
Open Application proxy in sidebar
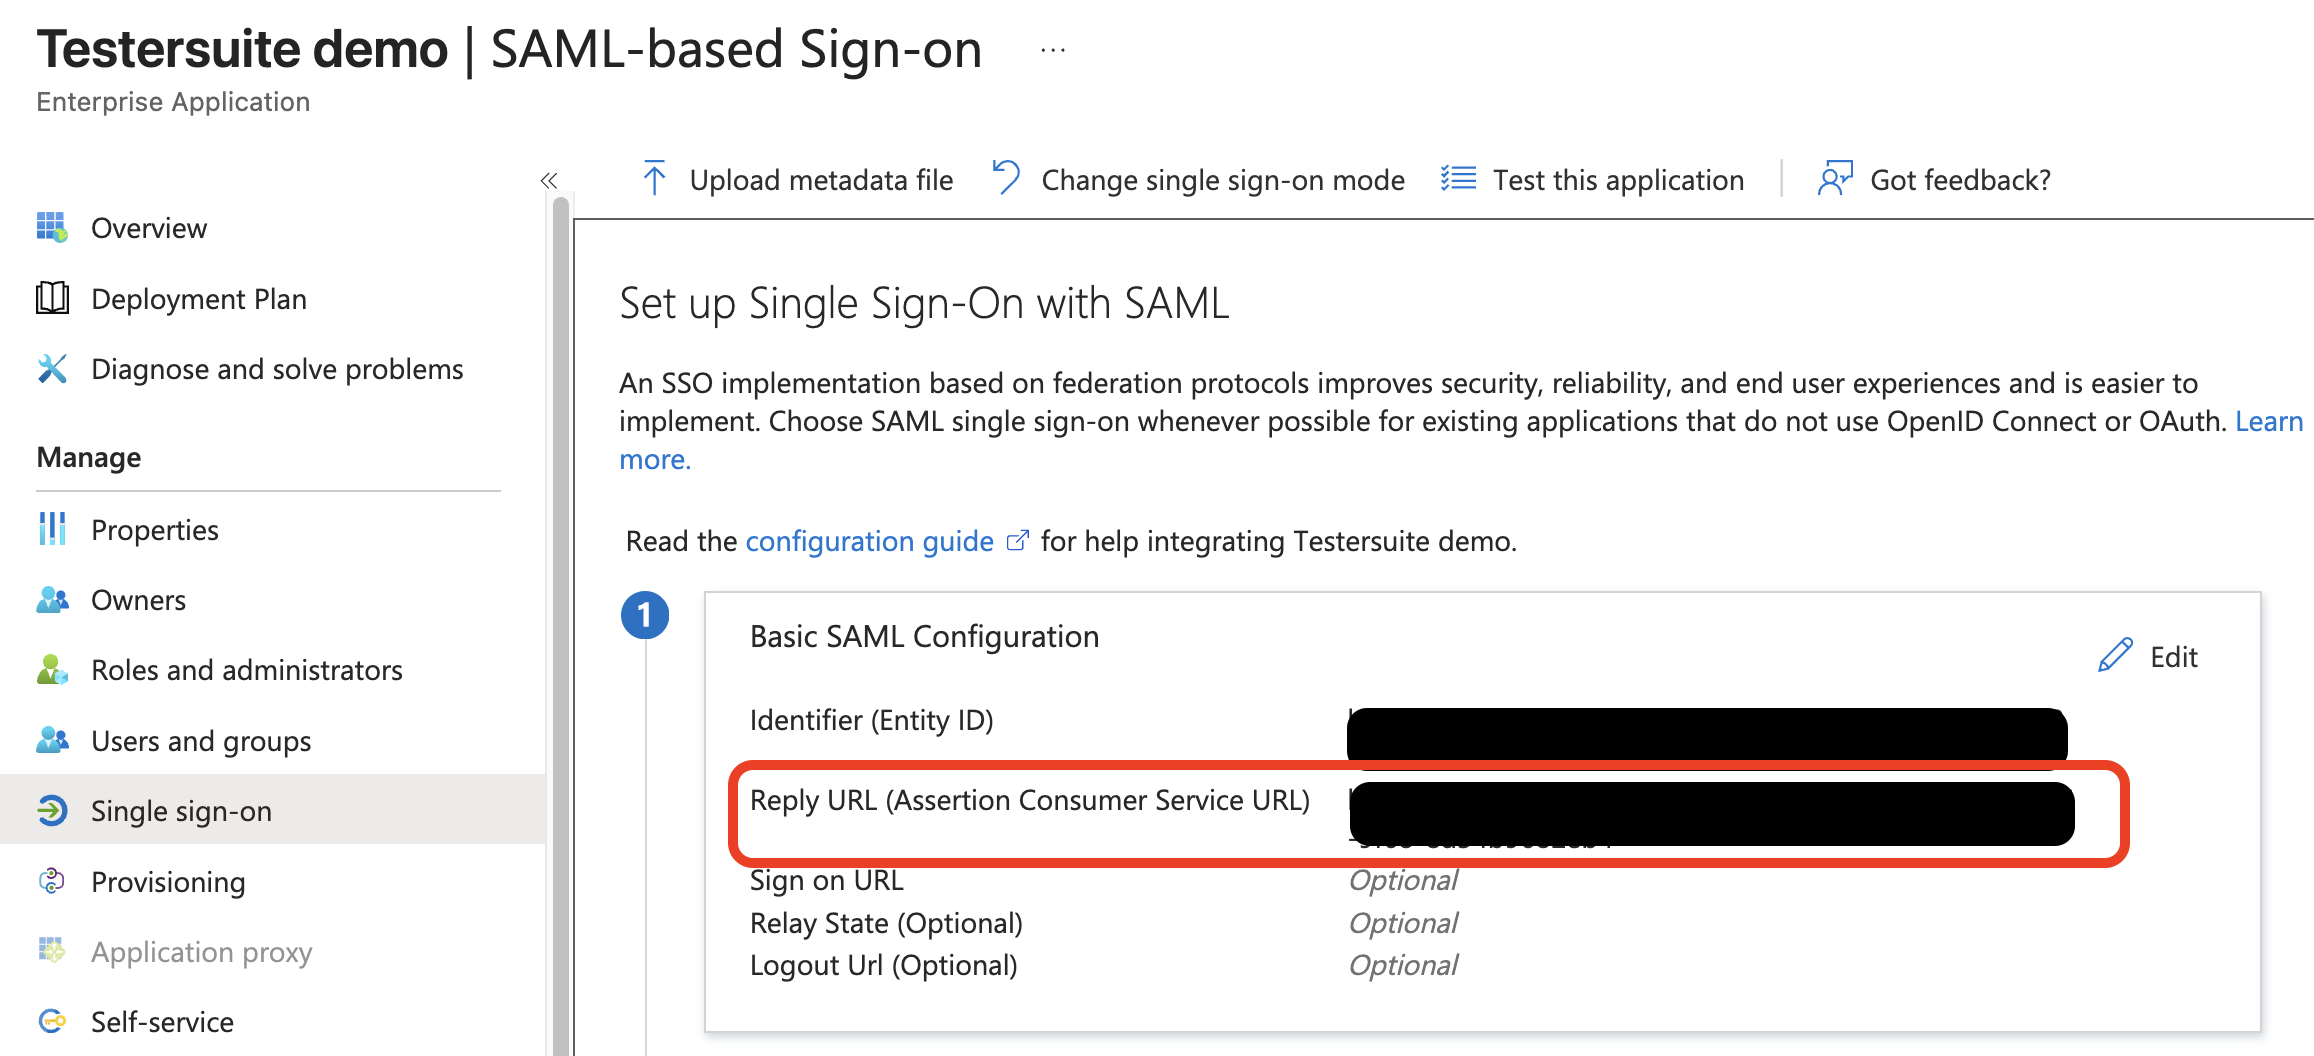point(201,952)
